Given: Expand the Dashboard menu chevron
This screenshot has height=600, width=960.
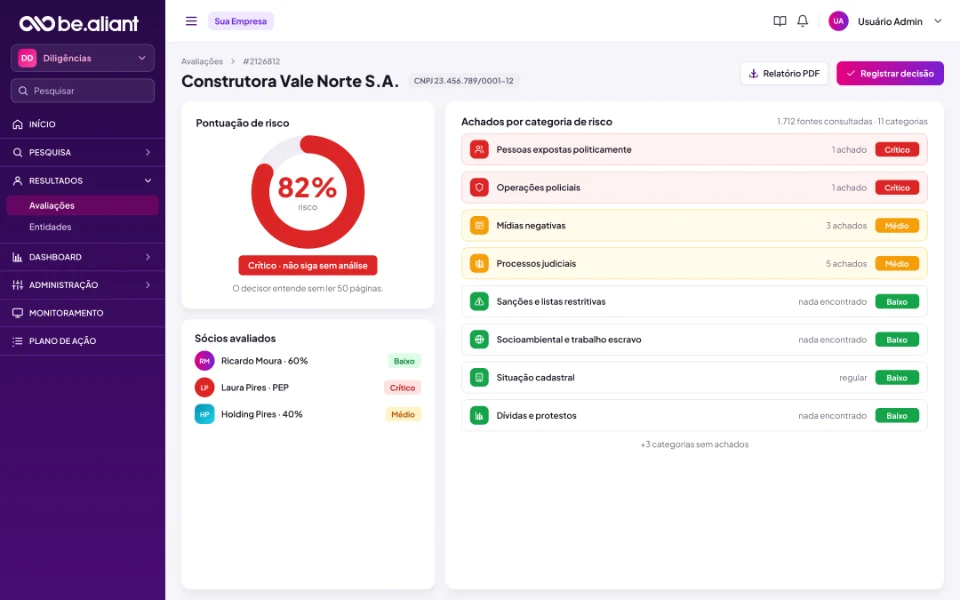Looking at the screenshot, I should (x=148, y=257).
